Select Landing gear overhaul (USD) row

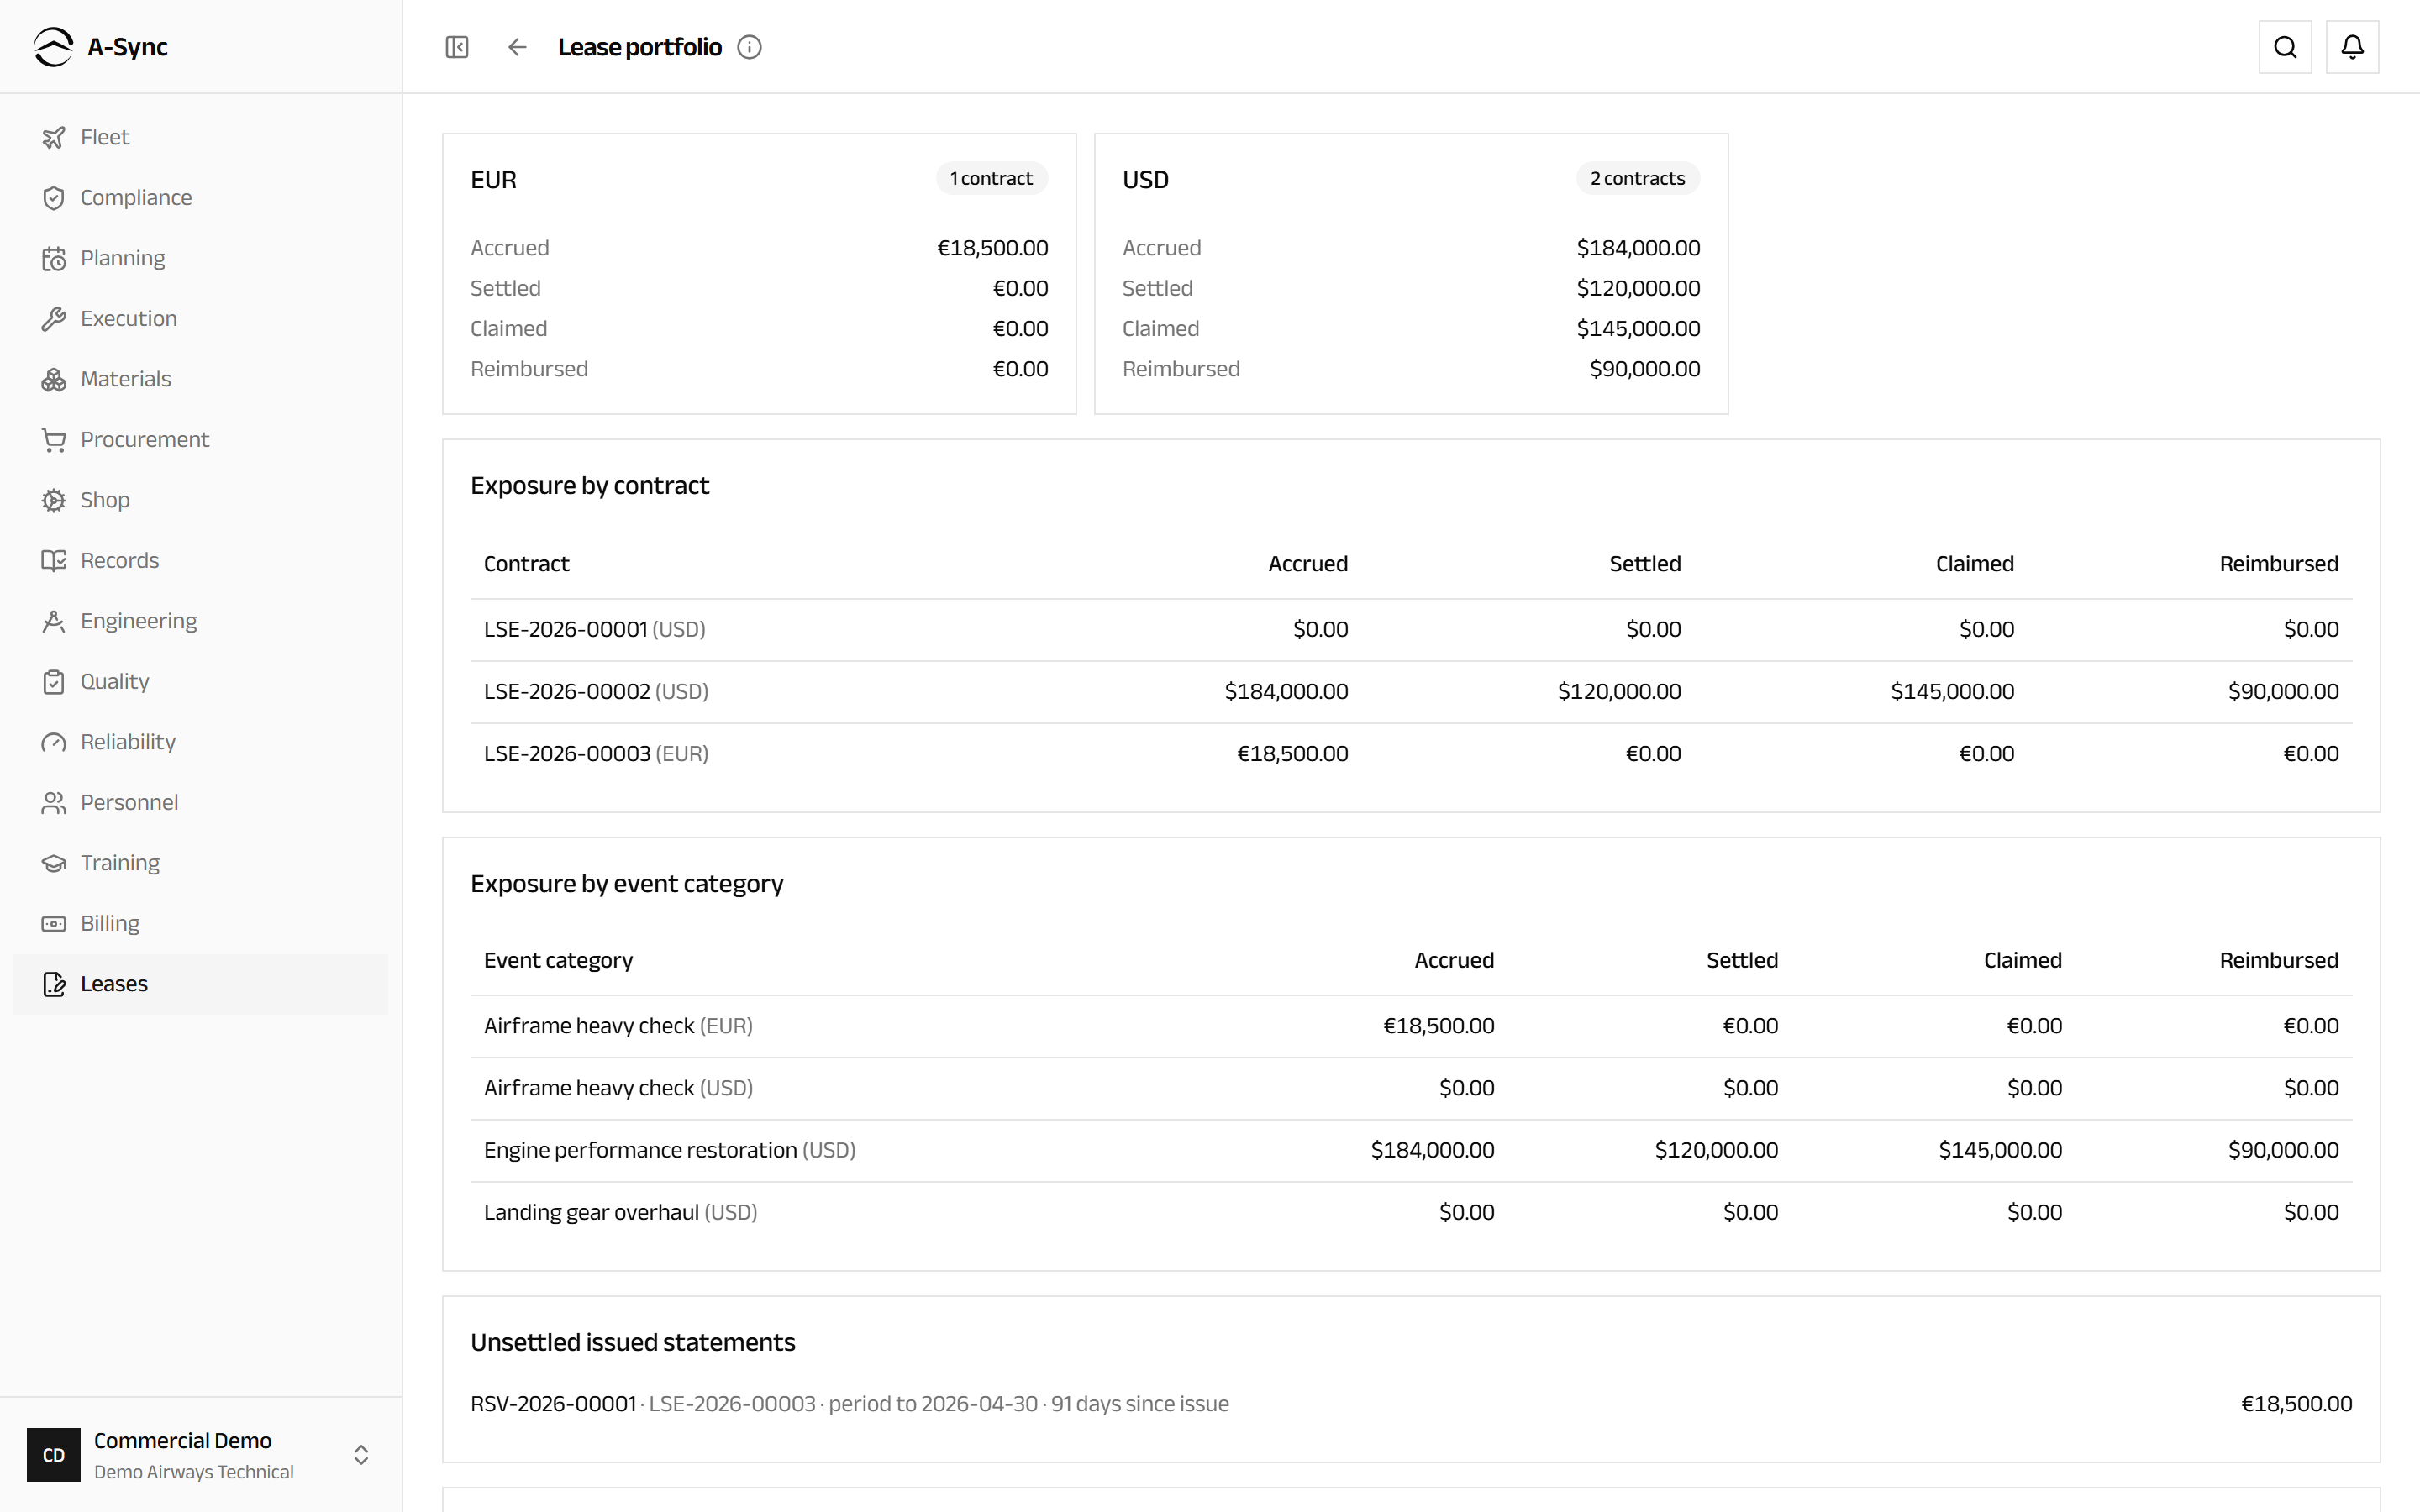click(x=1411, y=1212)
